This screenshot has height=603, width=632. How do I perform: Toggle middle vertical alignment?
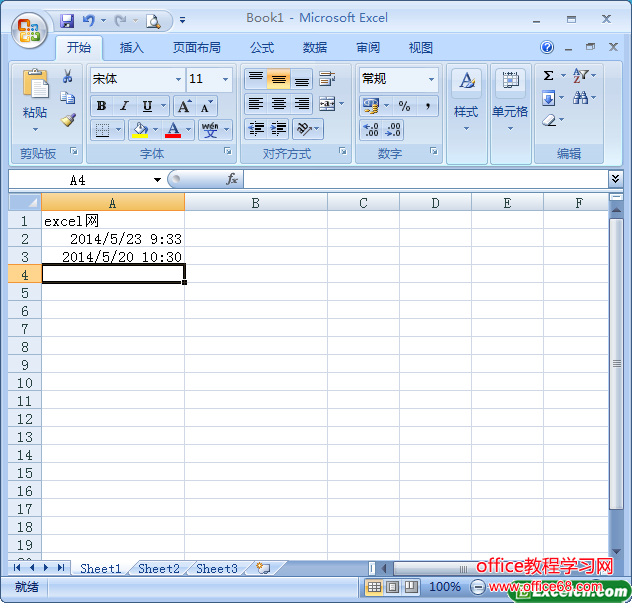point(279,78)
